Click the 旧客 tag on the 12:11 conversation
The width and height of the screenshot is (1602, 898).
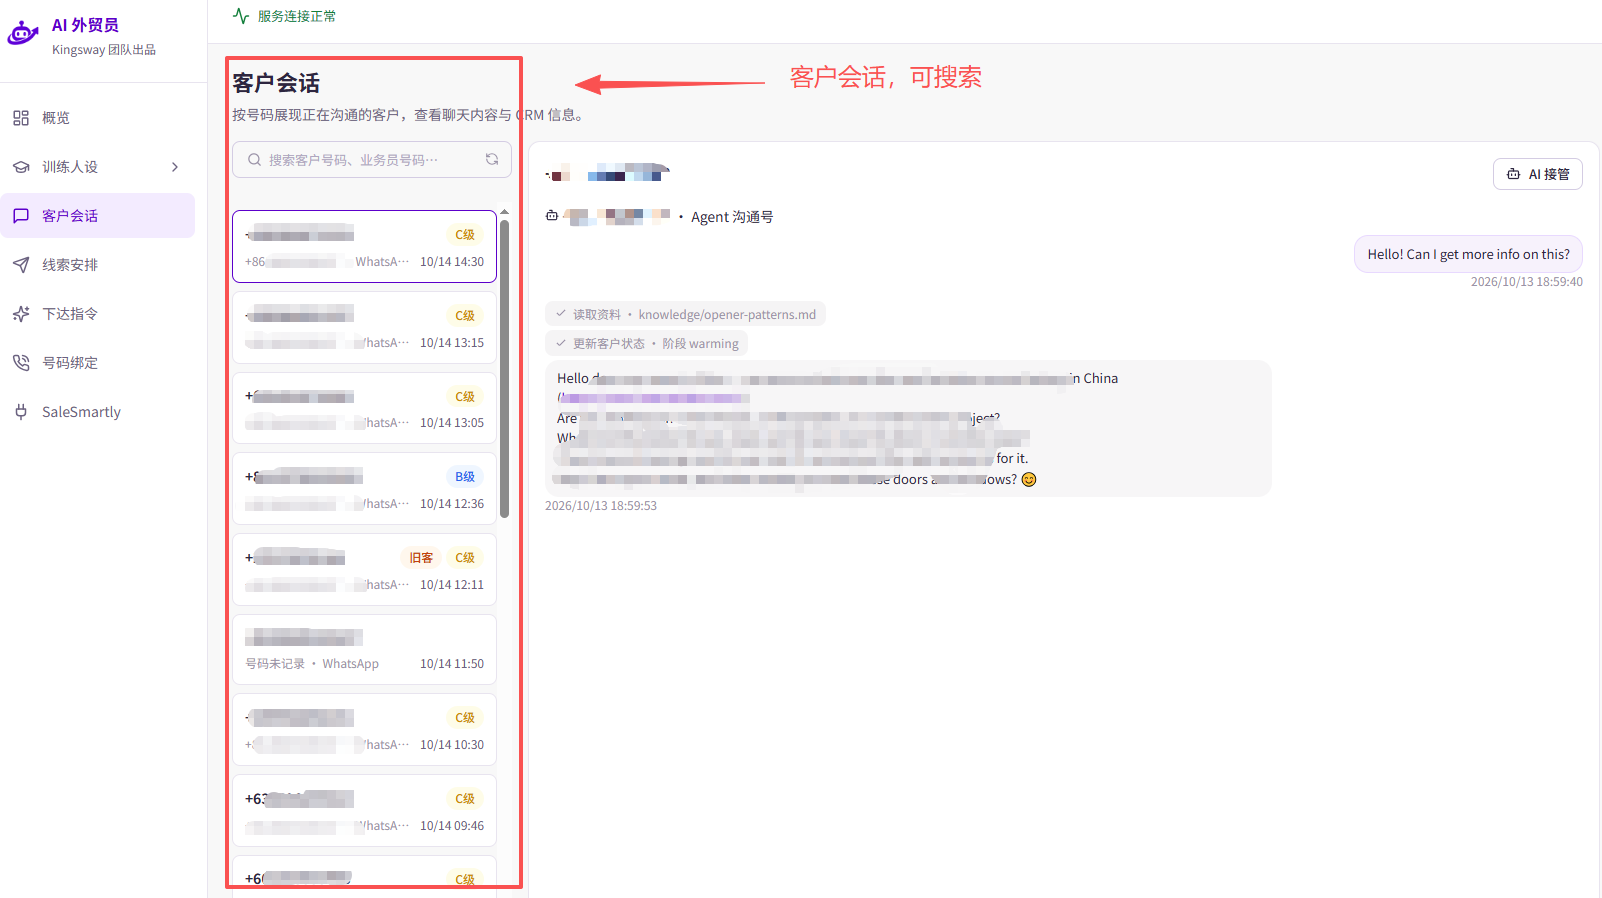point(421,558)
